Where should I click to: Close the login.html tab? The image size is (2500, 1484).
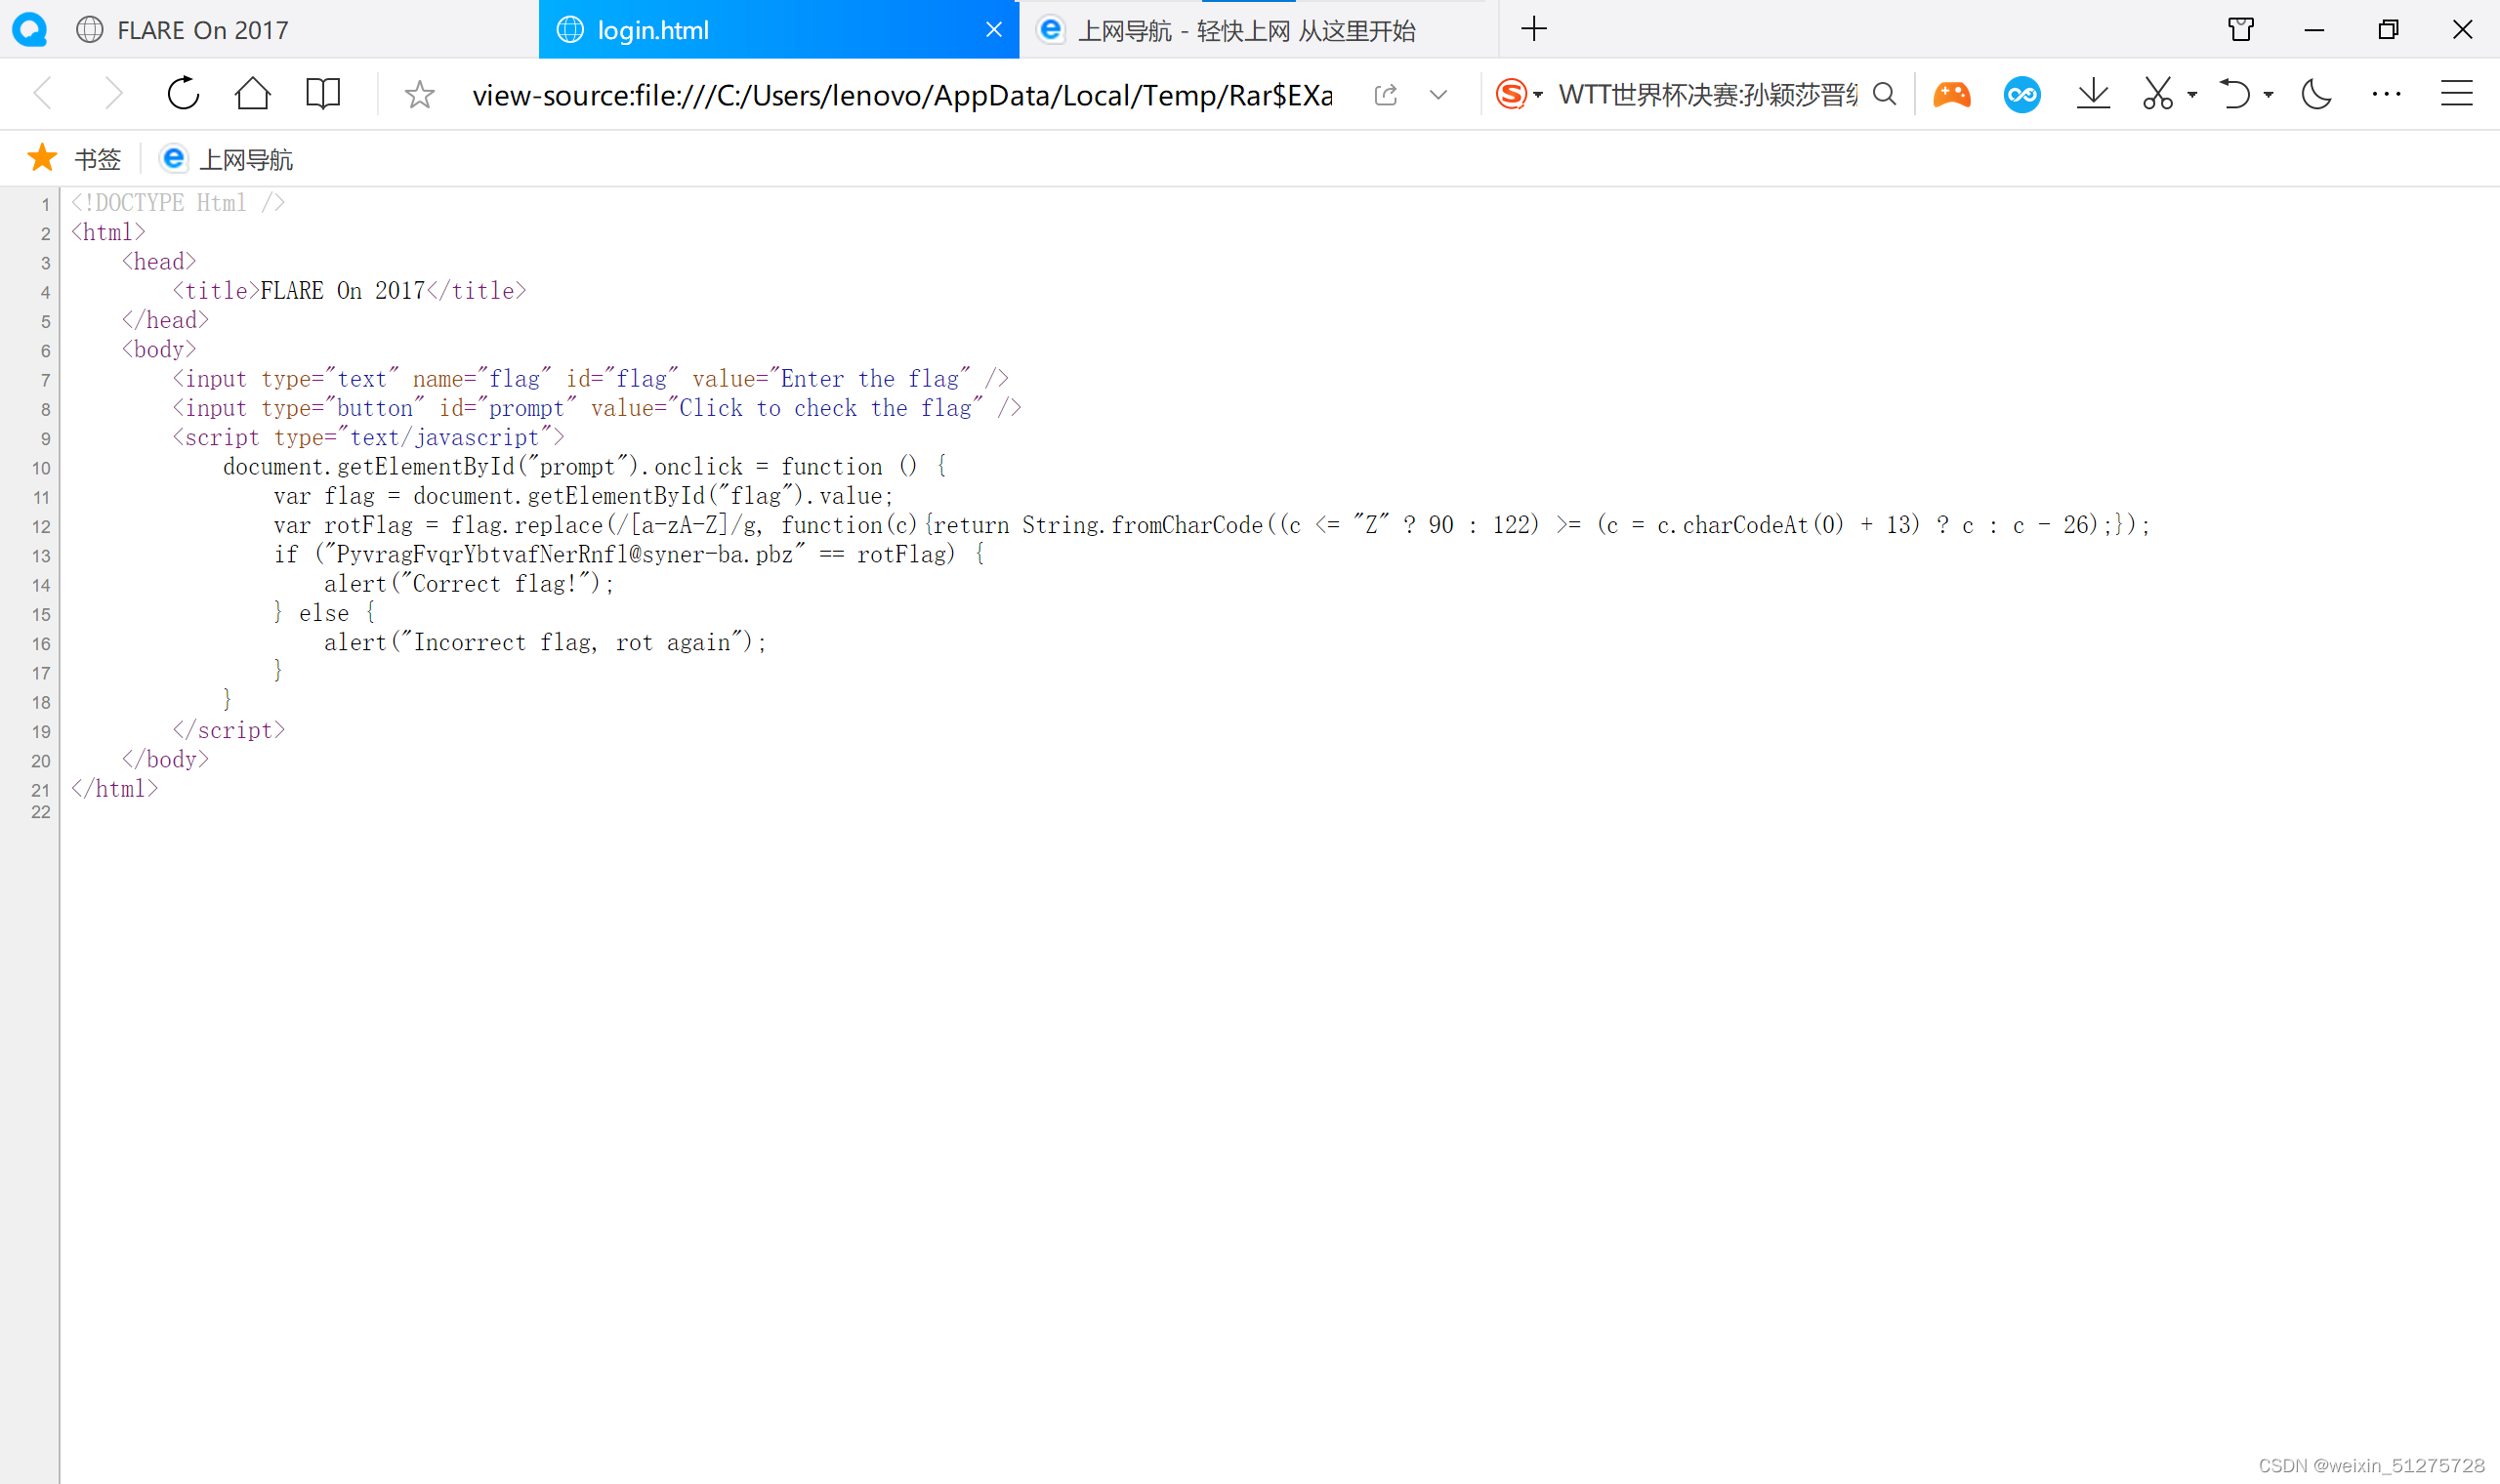tap(994, 30)
